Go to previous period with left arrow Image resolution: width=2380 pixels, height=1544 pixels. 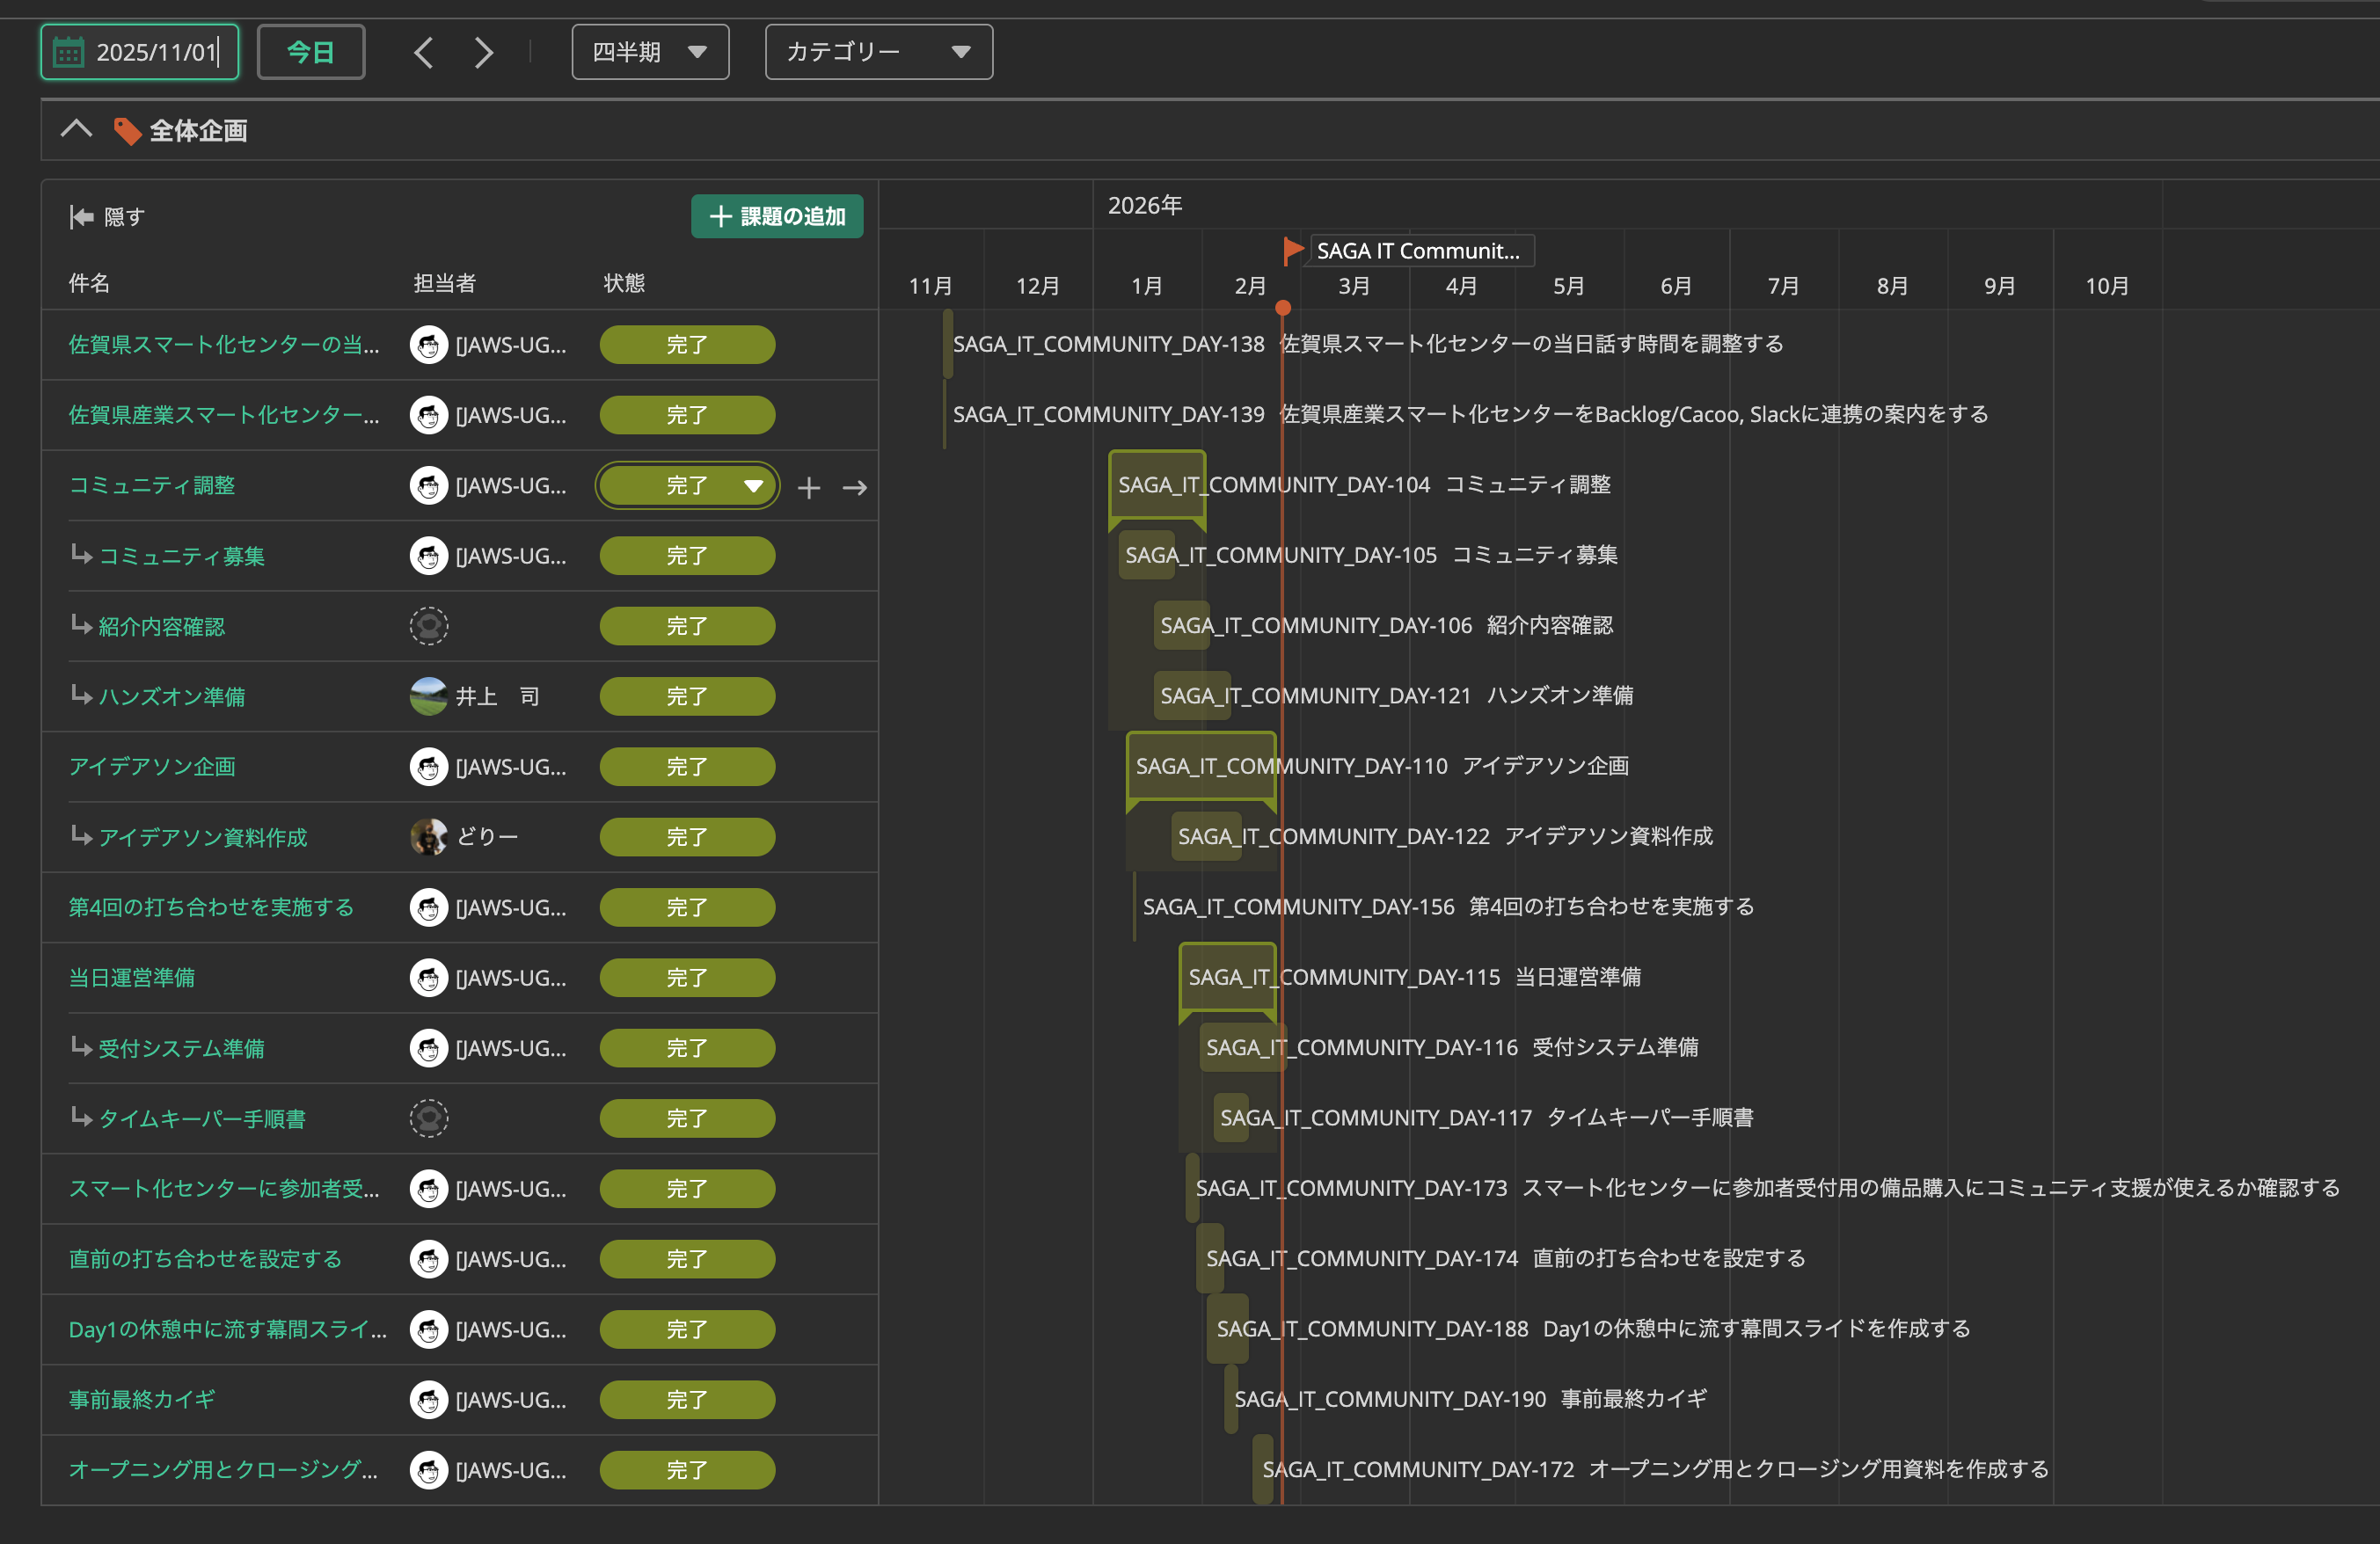[x=423, y=52]
